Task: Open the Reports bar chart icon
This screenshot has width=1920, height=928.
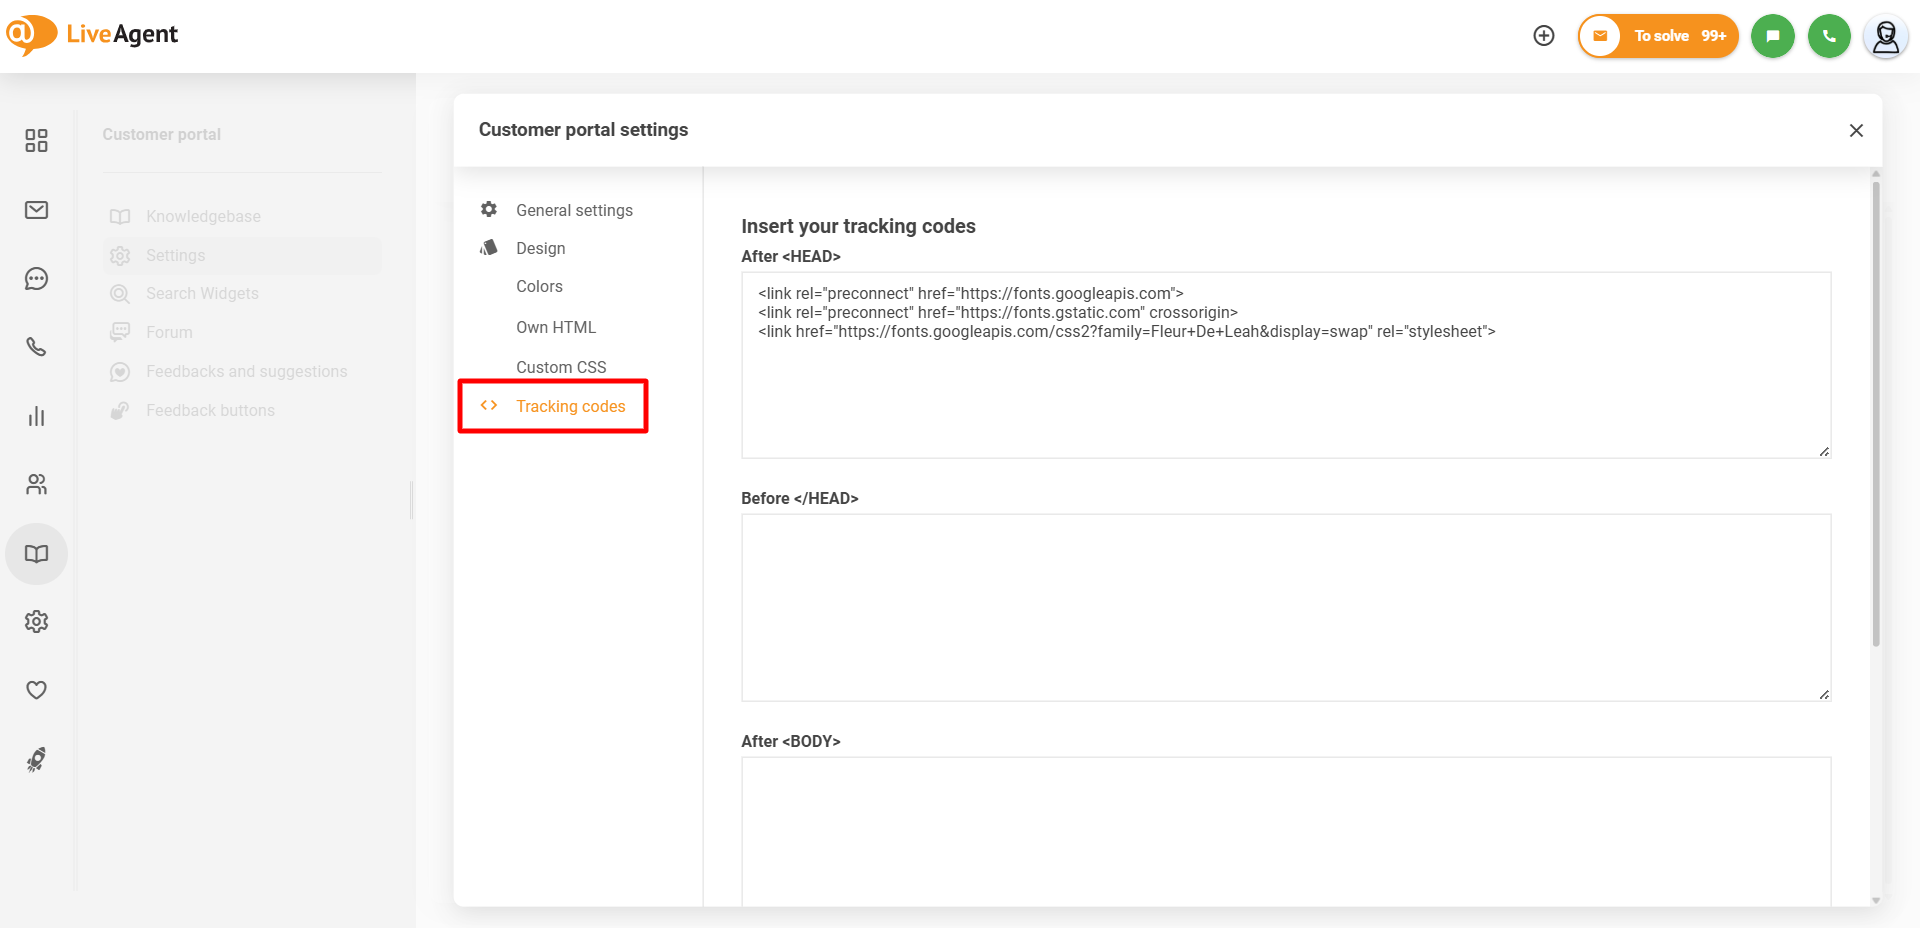Action: point(36,416)
